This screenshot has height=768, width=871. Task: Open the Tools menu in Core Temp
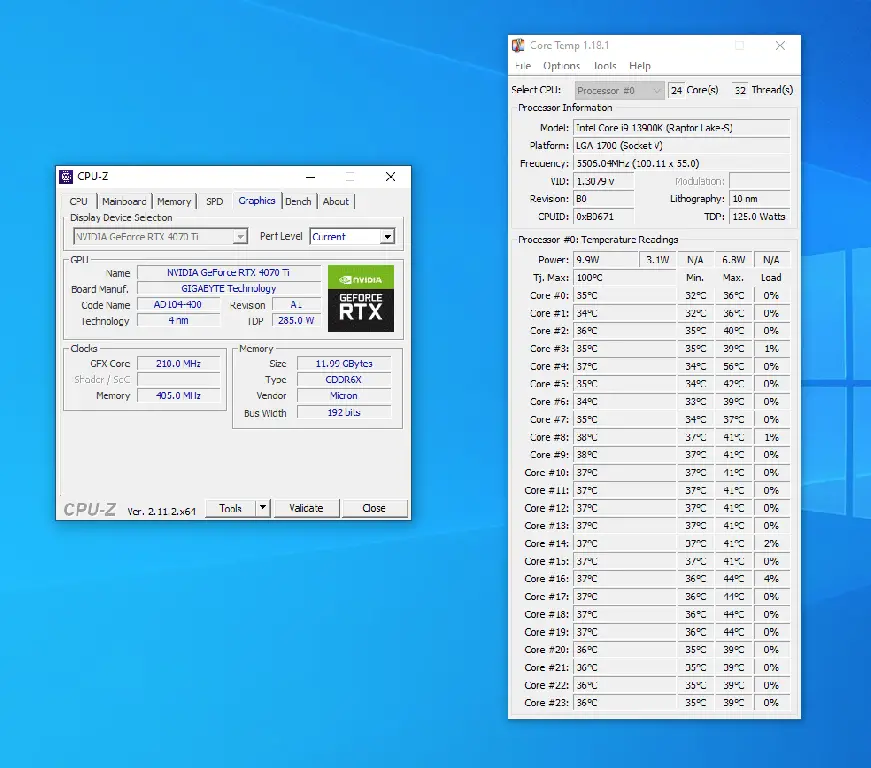[x=605, y=66]
